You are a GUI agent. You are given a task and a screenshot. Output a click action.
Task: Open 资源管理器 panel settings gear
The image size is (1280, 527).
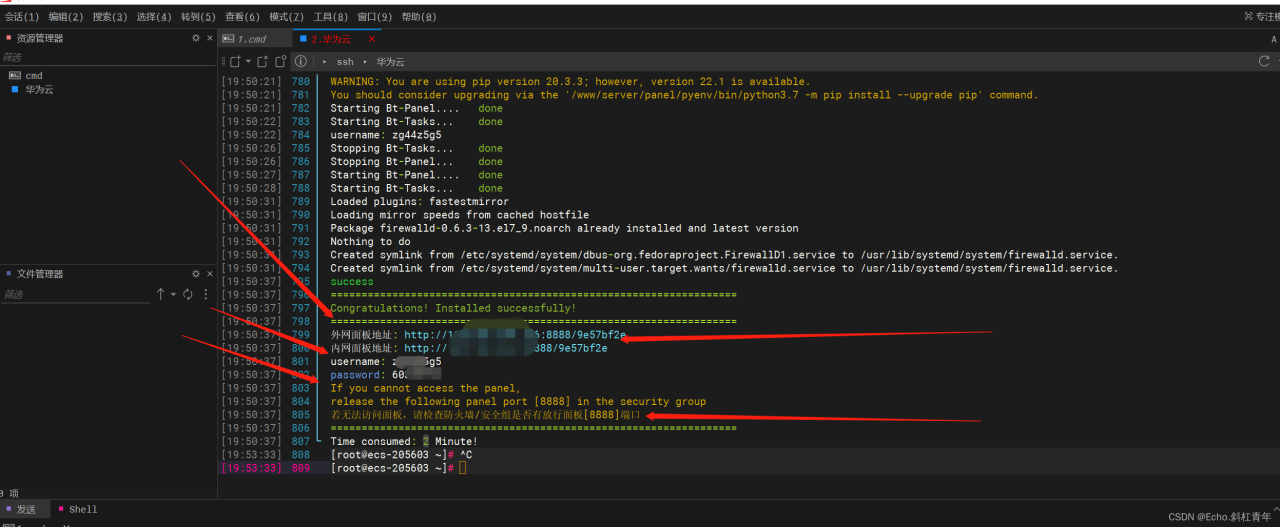196,38
